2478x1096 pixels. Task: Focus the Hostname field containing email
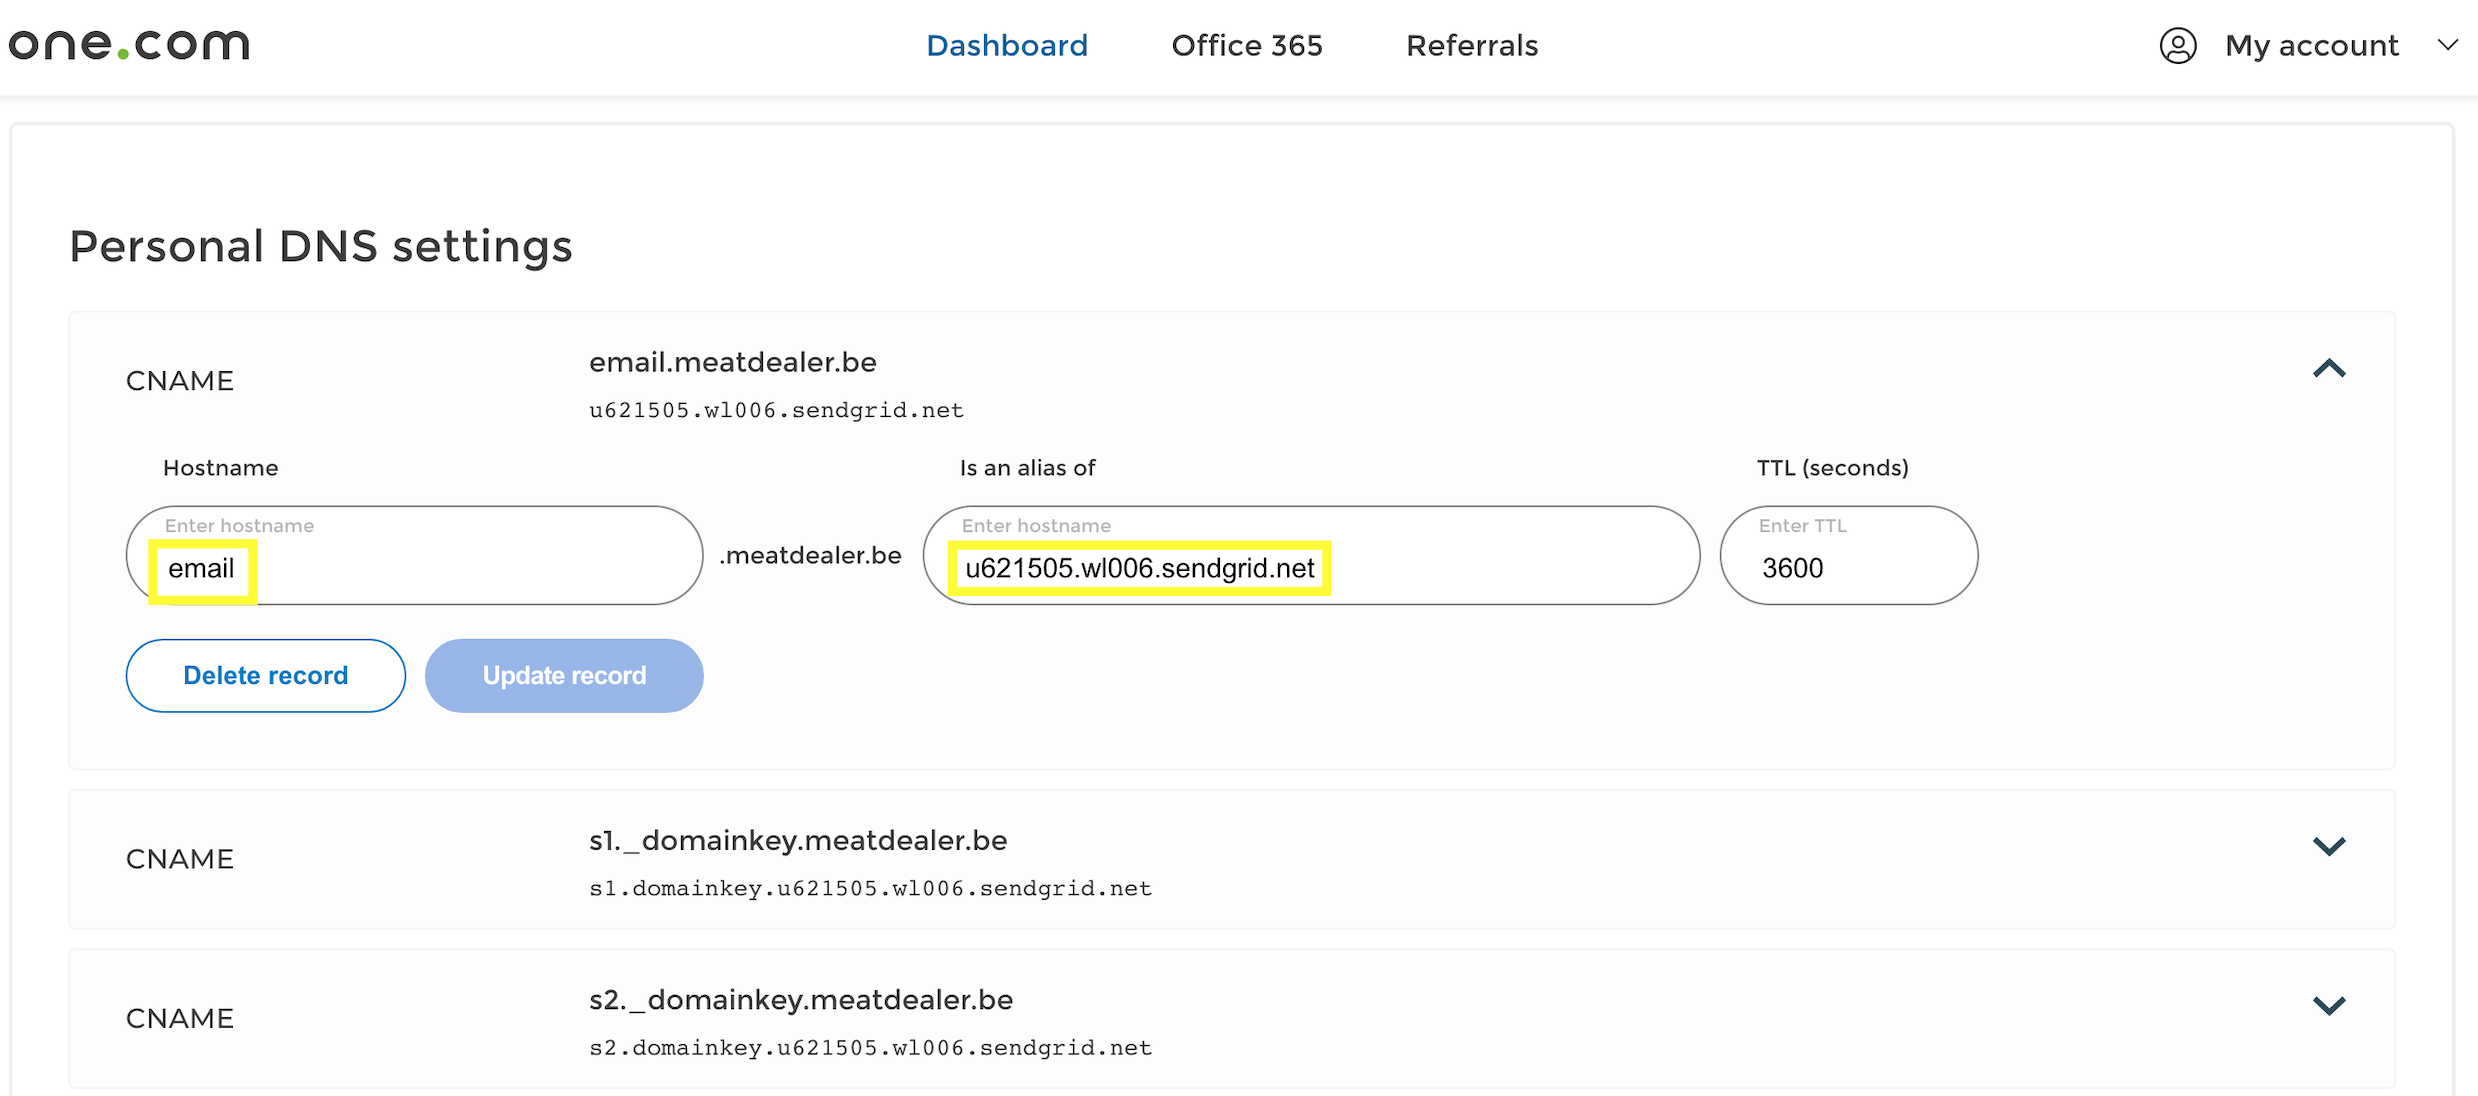(414, 555)
